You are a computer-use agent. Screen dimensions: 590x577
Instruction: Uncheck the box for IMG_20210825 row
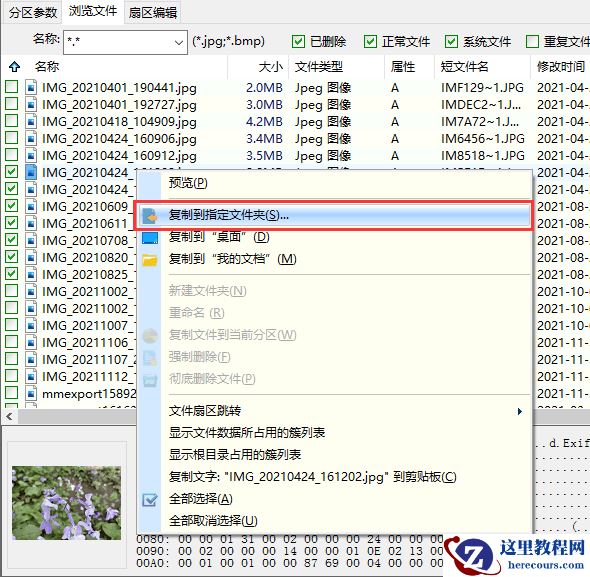pyautogui.click(x=12, y=274)
